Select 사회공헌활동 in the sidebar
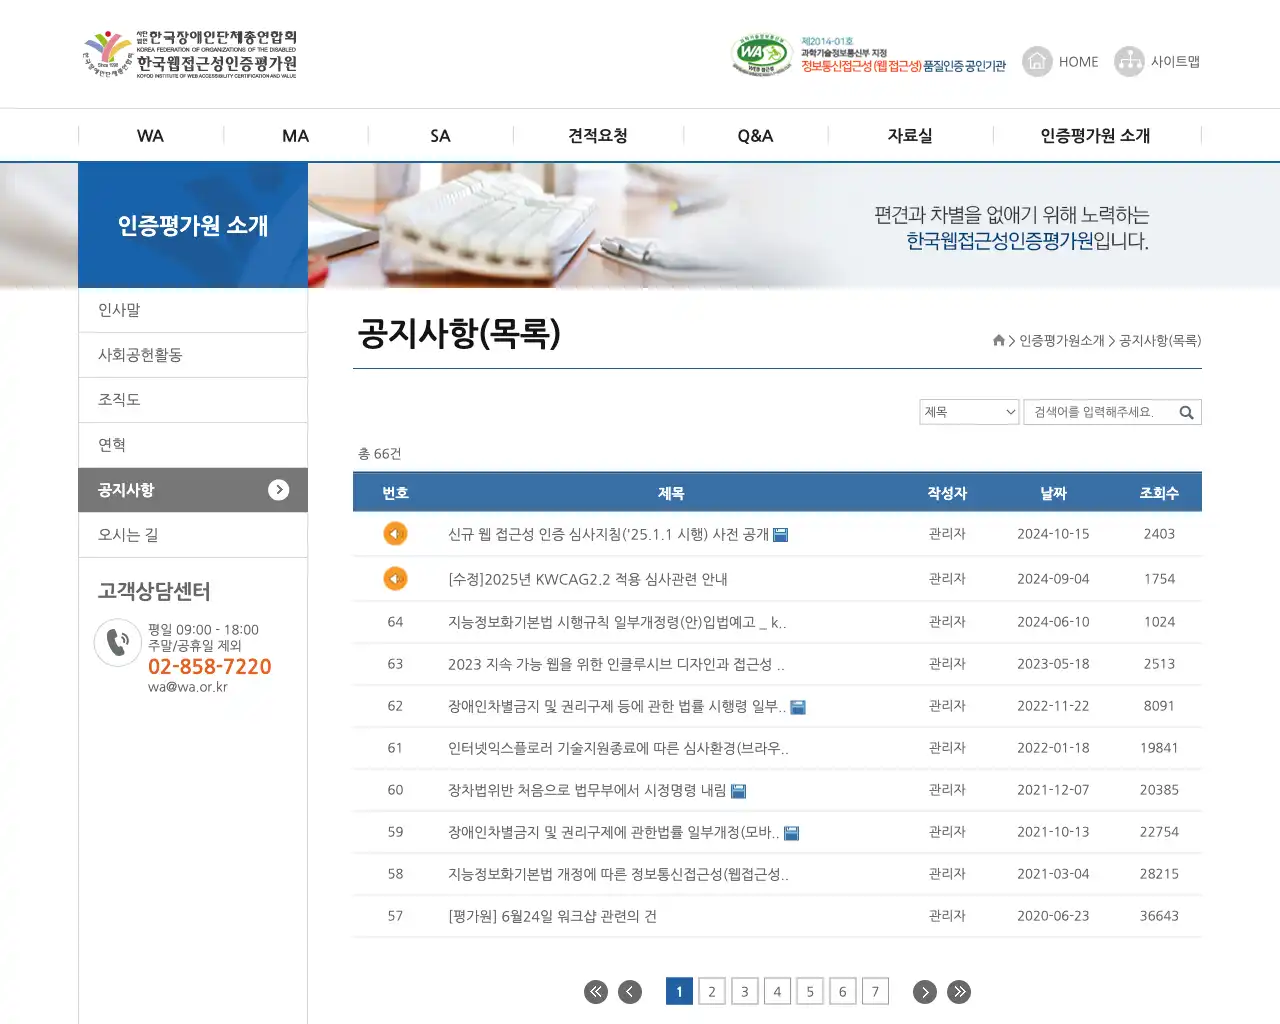The height and width of the screenshot is (1024, 1280). (x=193, y=355)
